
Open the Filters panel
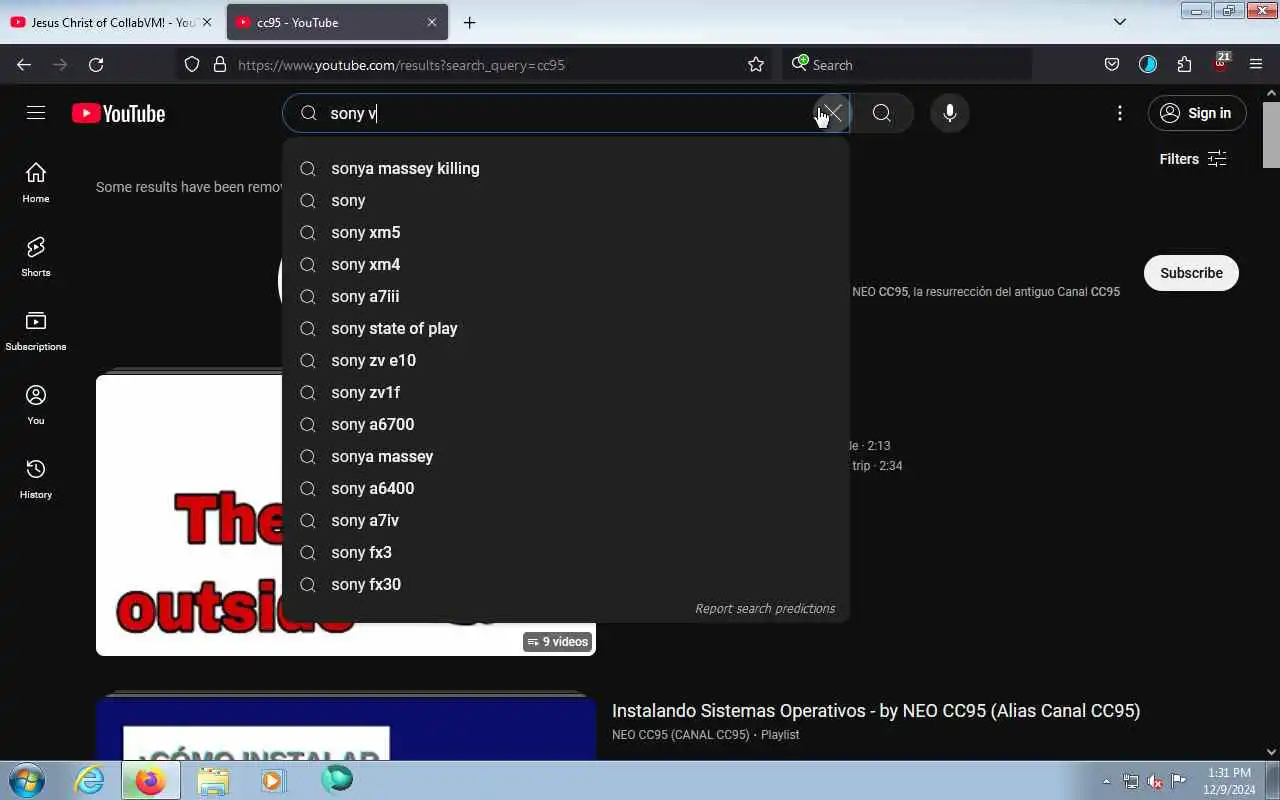[x=1192, y=159]
